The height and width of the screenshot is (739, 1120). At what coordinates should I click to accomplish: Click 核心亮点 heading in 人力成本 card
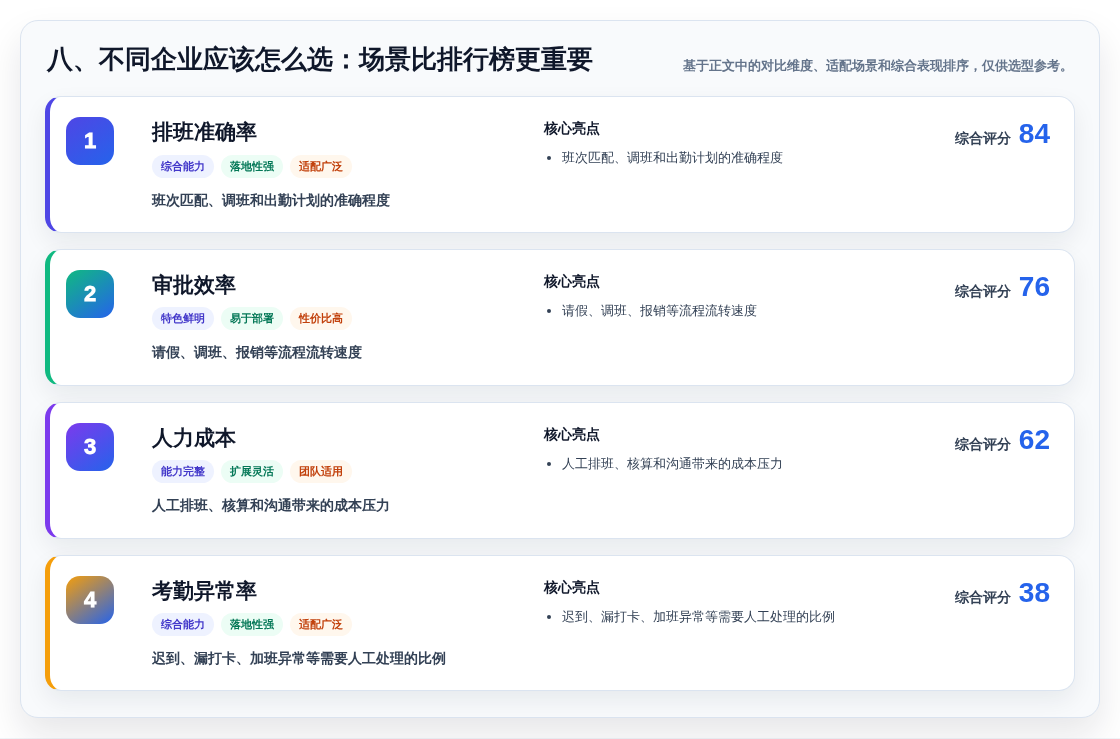[571, 434]
